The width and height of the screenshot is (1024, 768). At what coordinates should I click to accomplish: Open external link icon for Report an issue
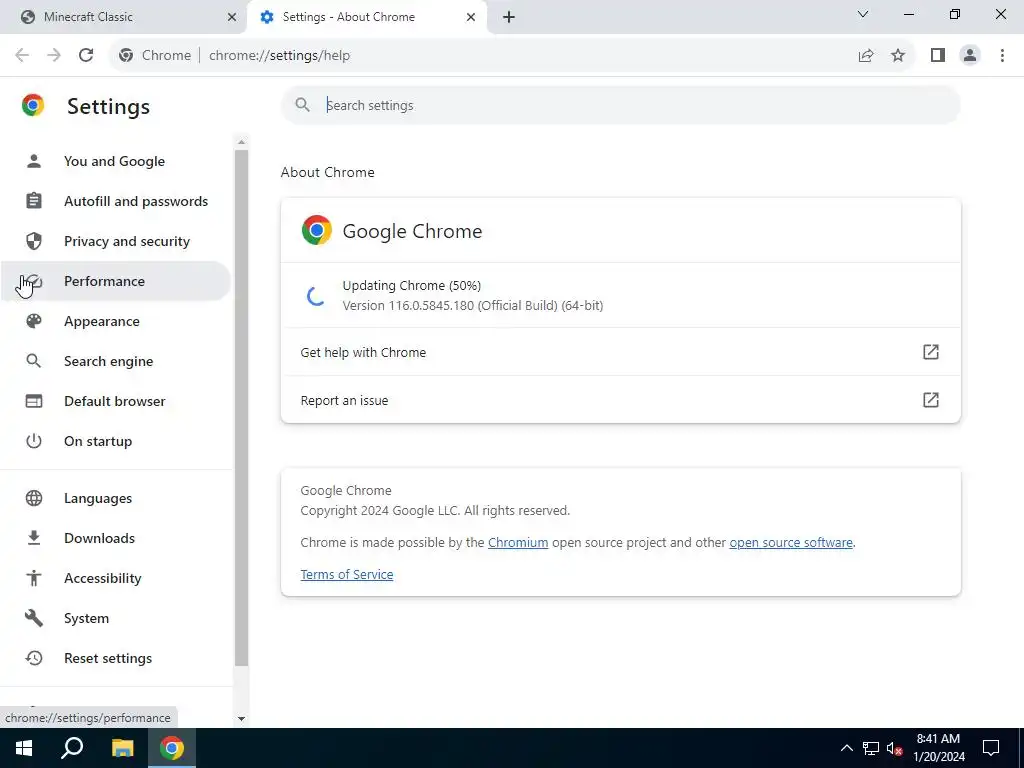point(931,400)
